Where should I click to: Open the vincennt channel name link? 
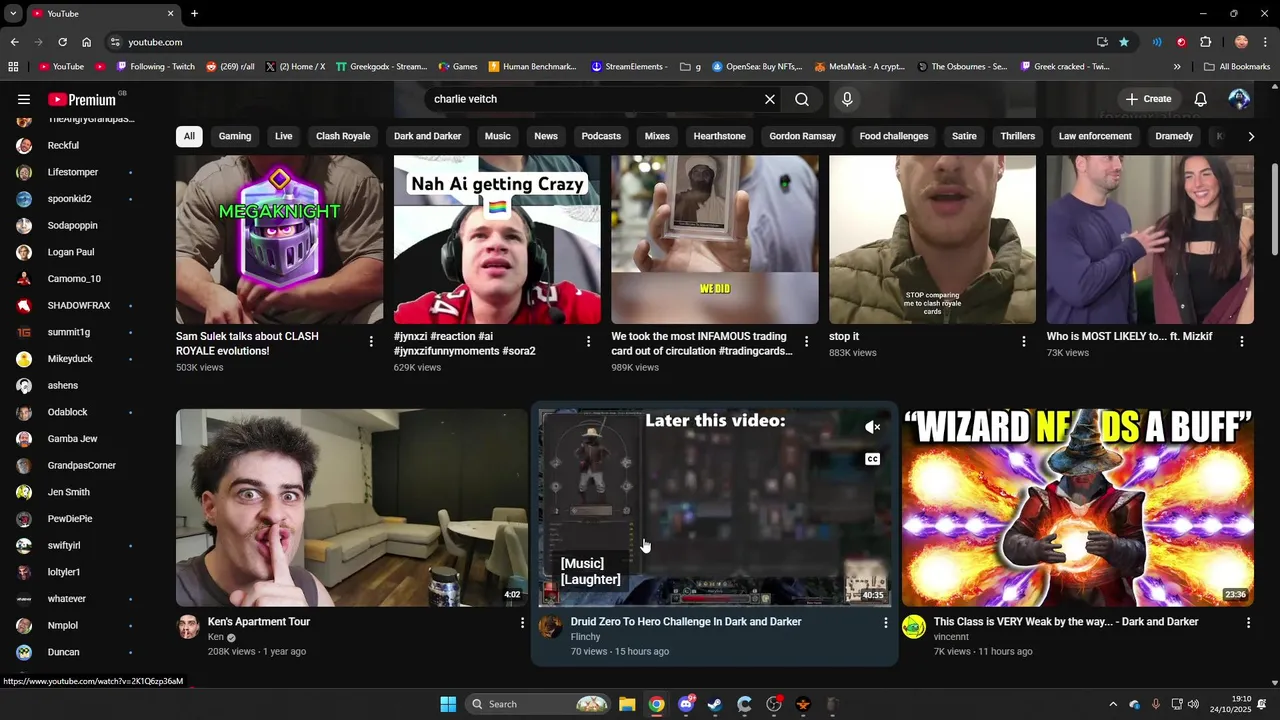pyautogui.click(x=951, y=637)
